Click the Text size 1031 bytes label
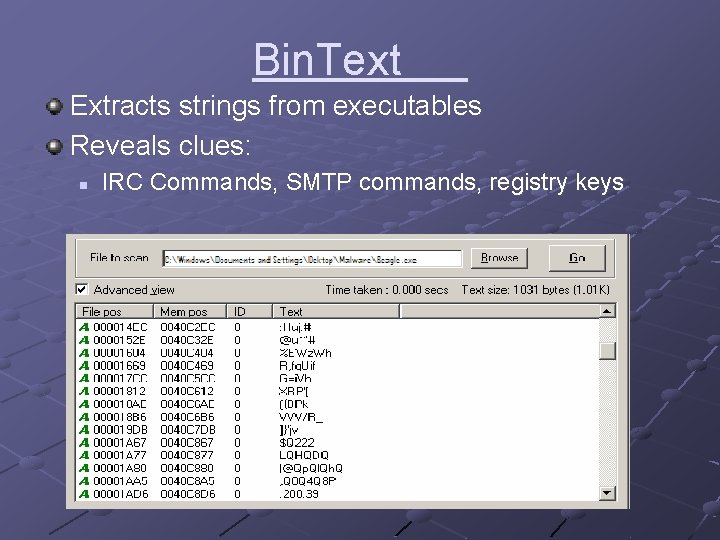Screen dimensions: 720x540 535,290
